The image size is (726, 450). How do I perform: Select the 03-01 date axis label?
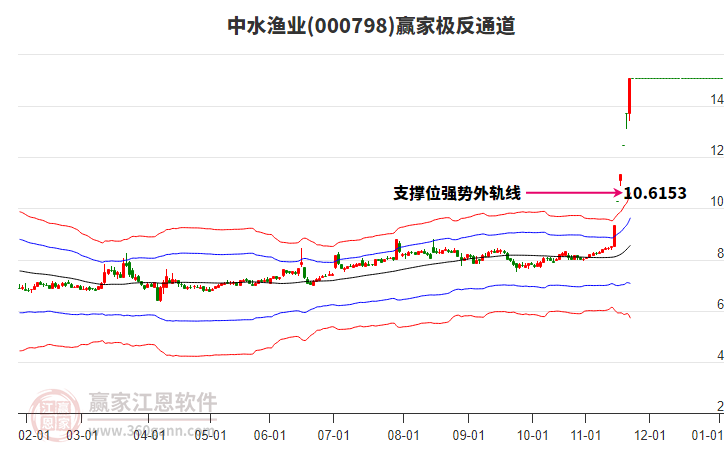pos(82,436)
